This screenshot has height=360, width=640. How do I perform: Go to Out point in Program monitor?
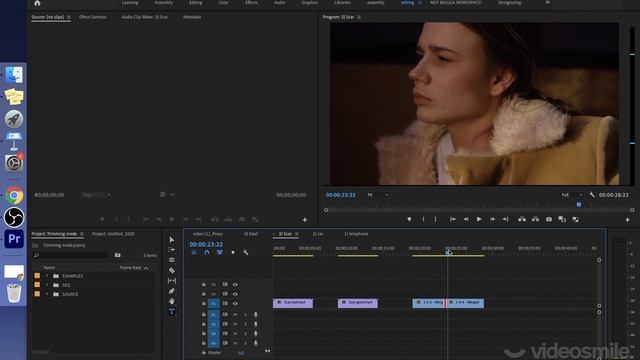(x=505, y=219)
